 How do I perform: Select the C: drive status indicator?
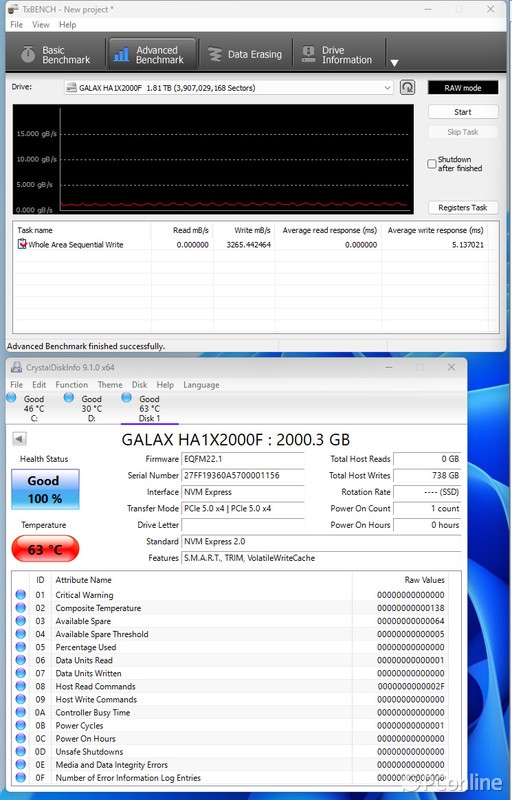point(11,398)
